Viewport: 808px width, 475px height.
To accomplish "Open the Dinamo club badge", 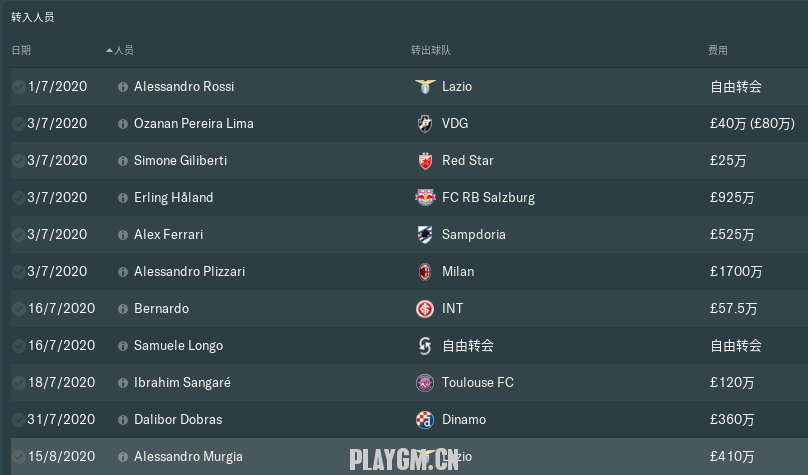I will pyautogui.click(x=425, y=420).
